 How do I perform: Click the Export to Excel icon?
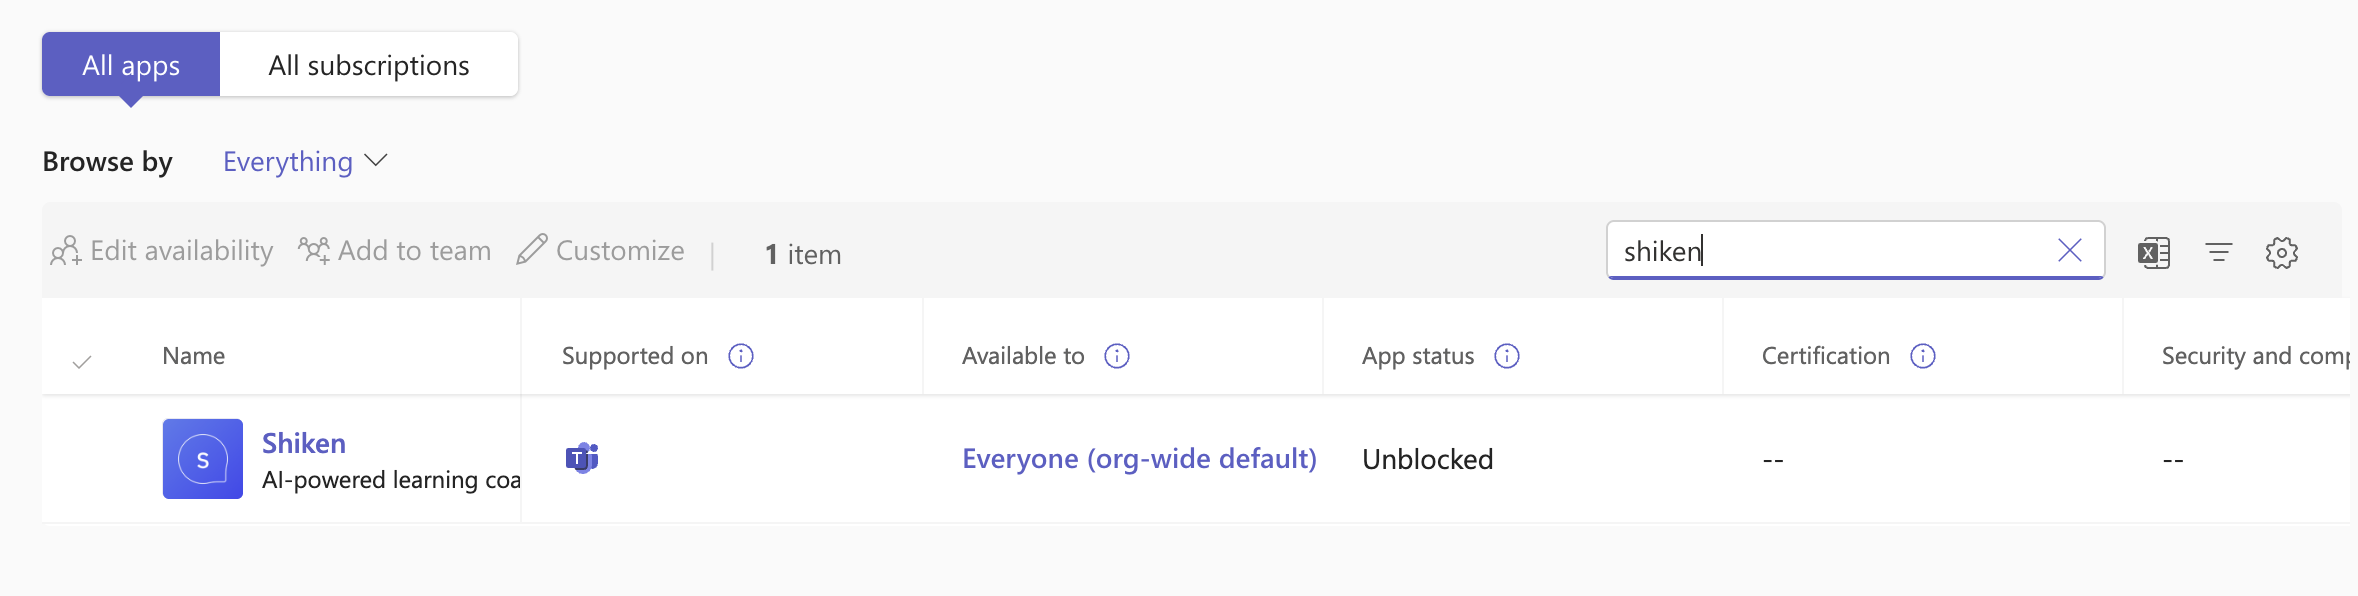tap(2153, 253)
